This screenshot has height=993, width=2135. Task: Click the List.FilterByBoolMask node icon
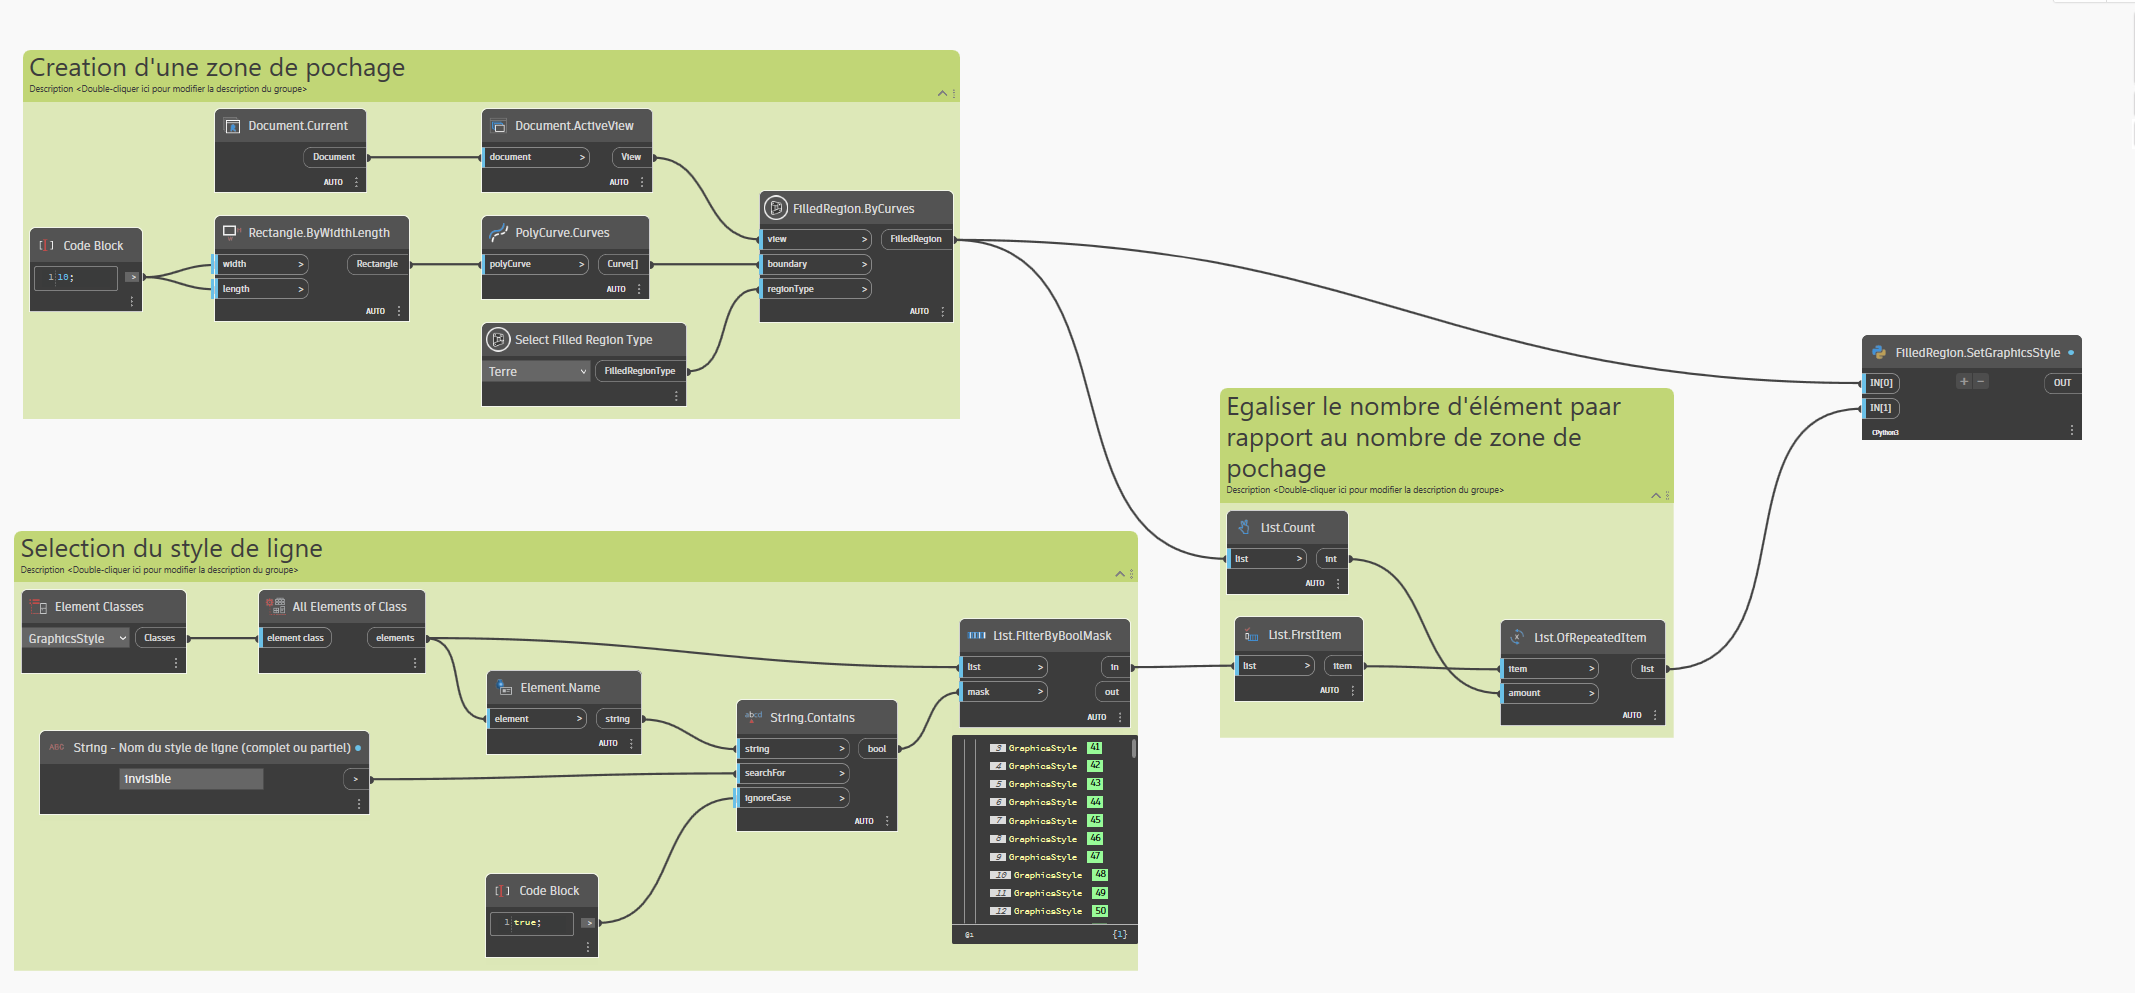977,635
